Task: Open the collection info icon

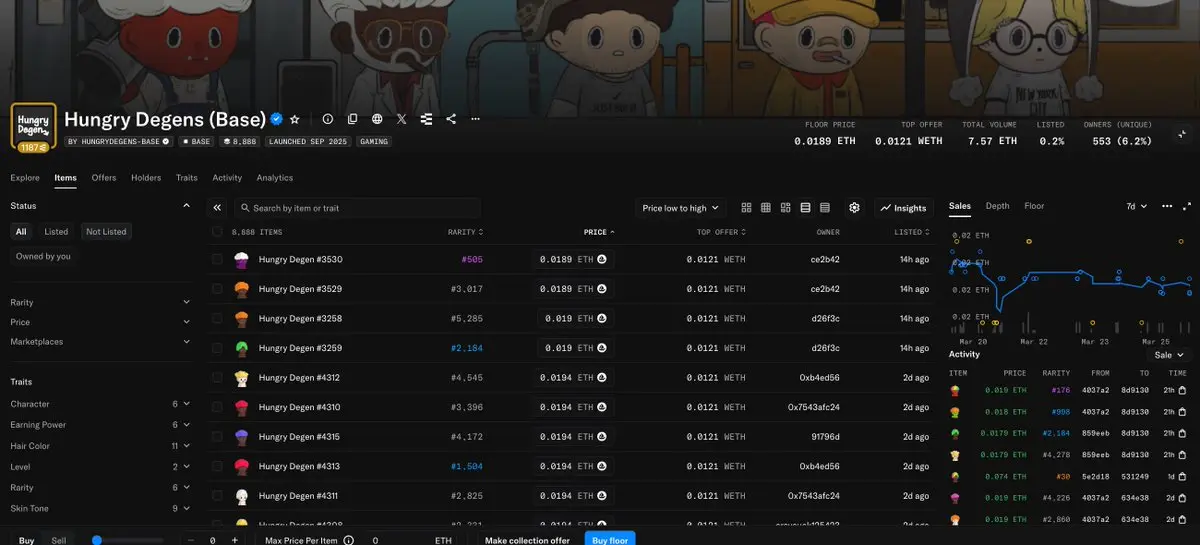Action: coord(328,119)
